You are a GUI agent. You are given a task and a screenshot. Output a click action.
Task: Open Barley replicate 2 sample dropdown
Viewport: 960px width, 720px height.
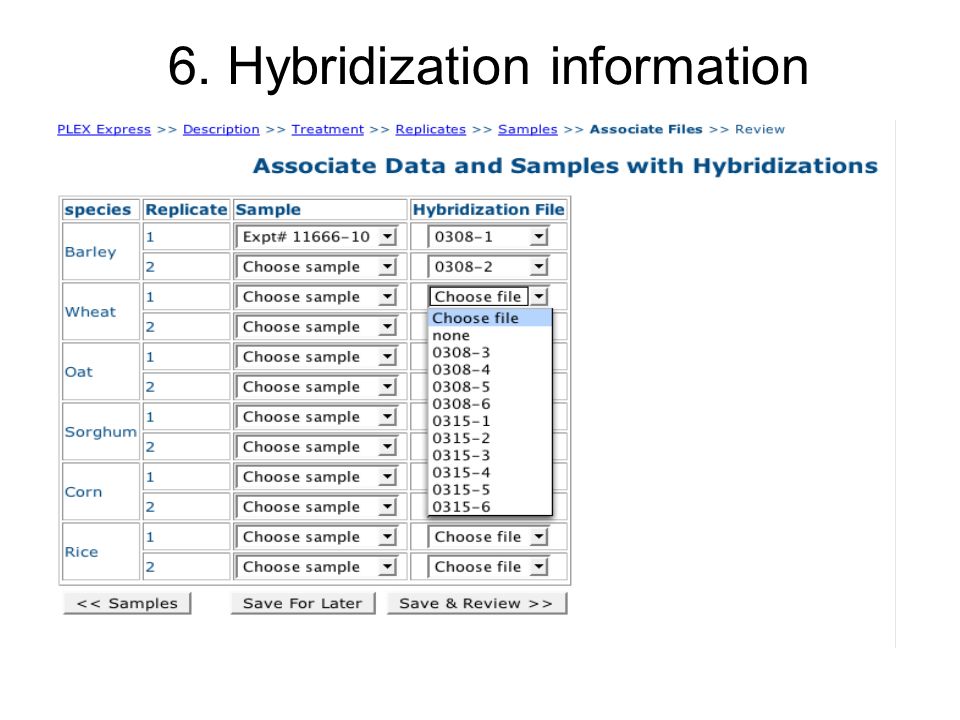click(317, 267)
